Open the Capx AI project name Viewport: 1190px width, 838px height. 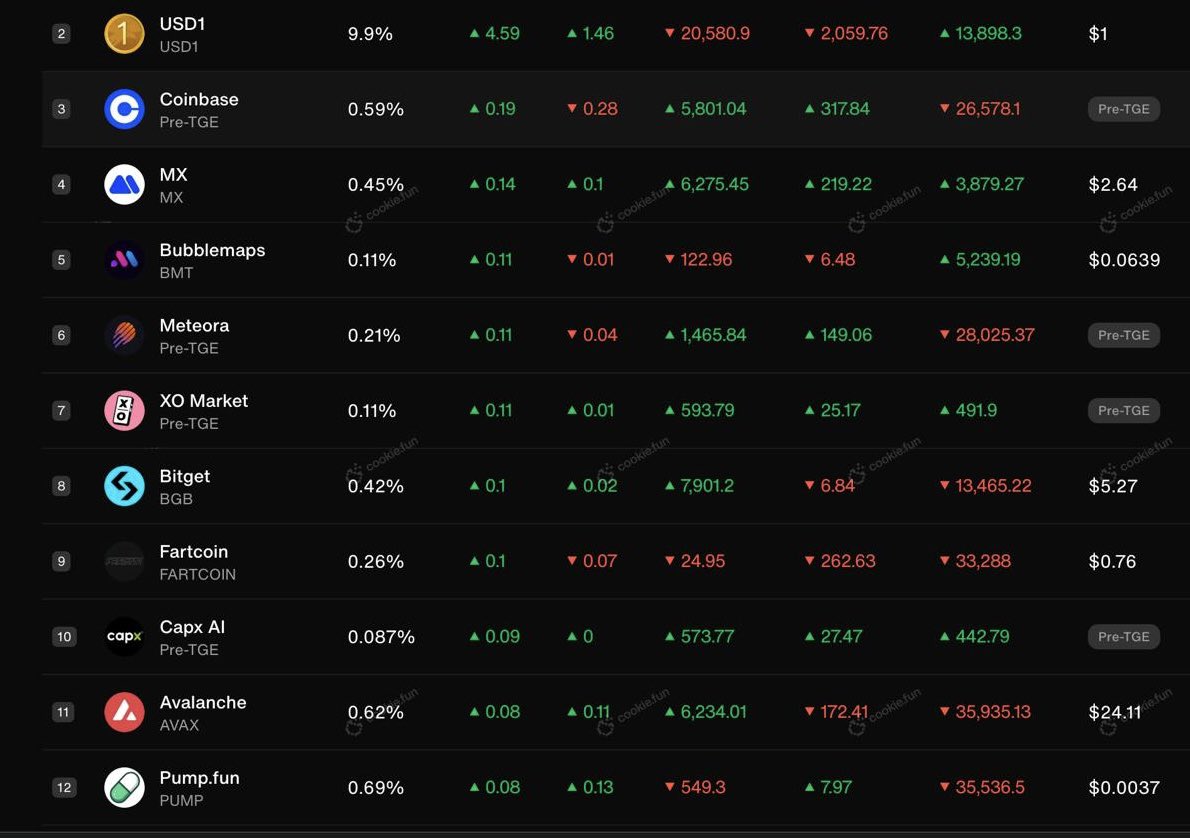click(192, 627)
